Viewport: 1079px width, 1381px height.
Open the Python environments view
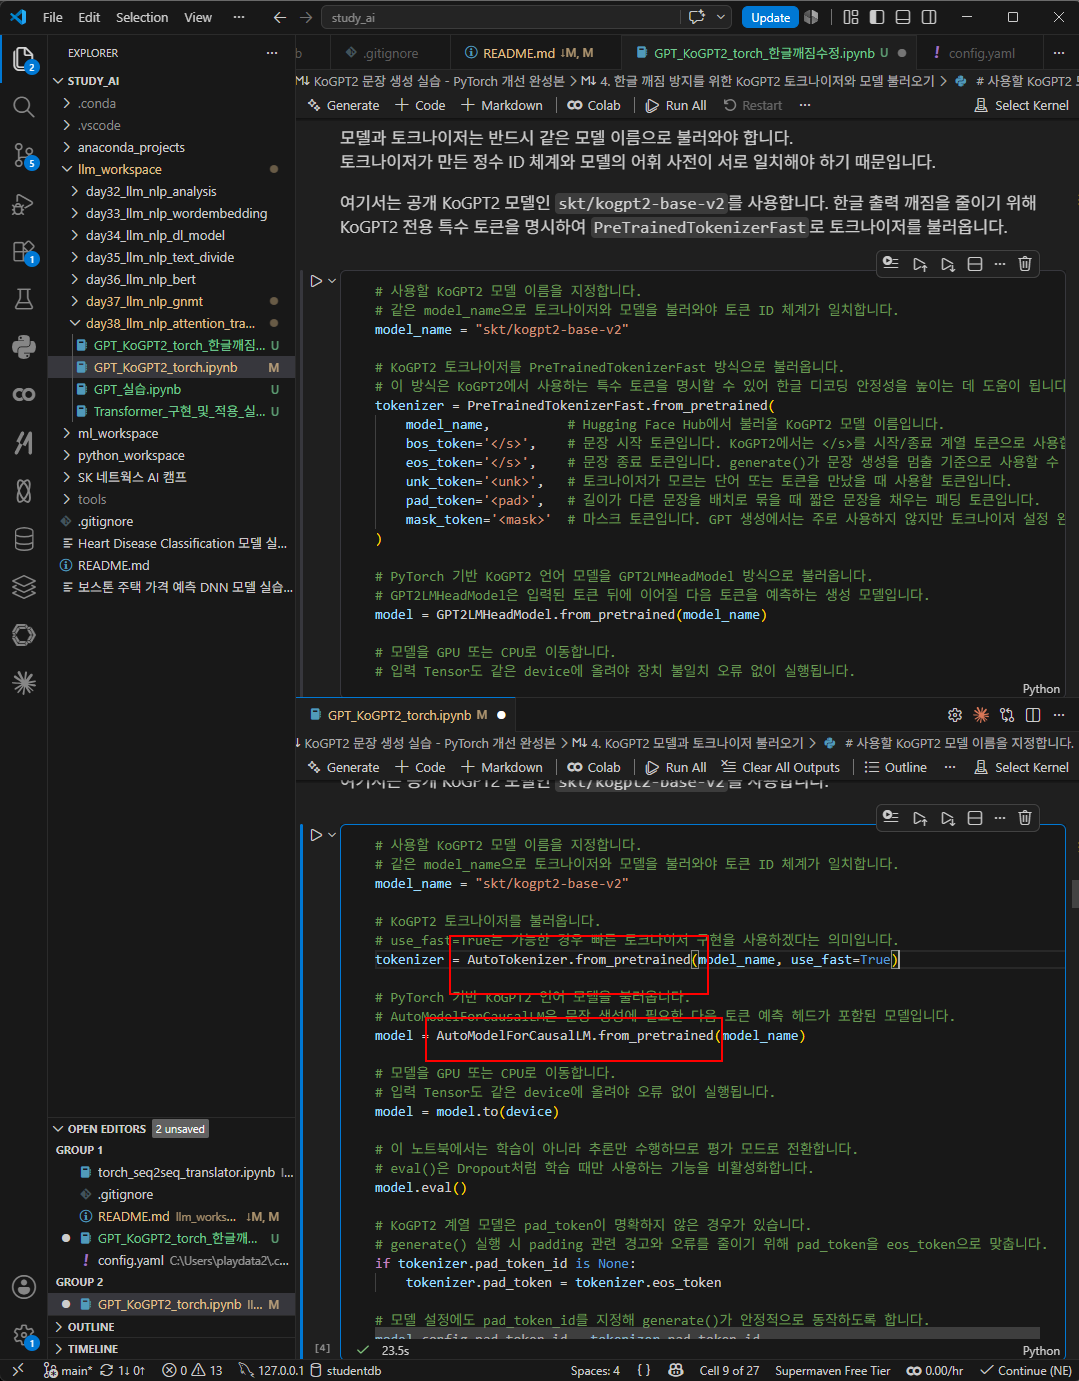pos(24,346)
